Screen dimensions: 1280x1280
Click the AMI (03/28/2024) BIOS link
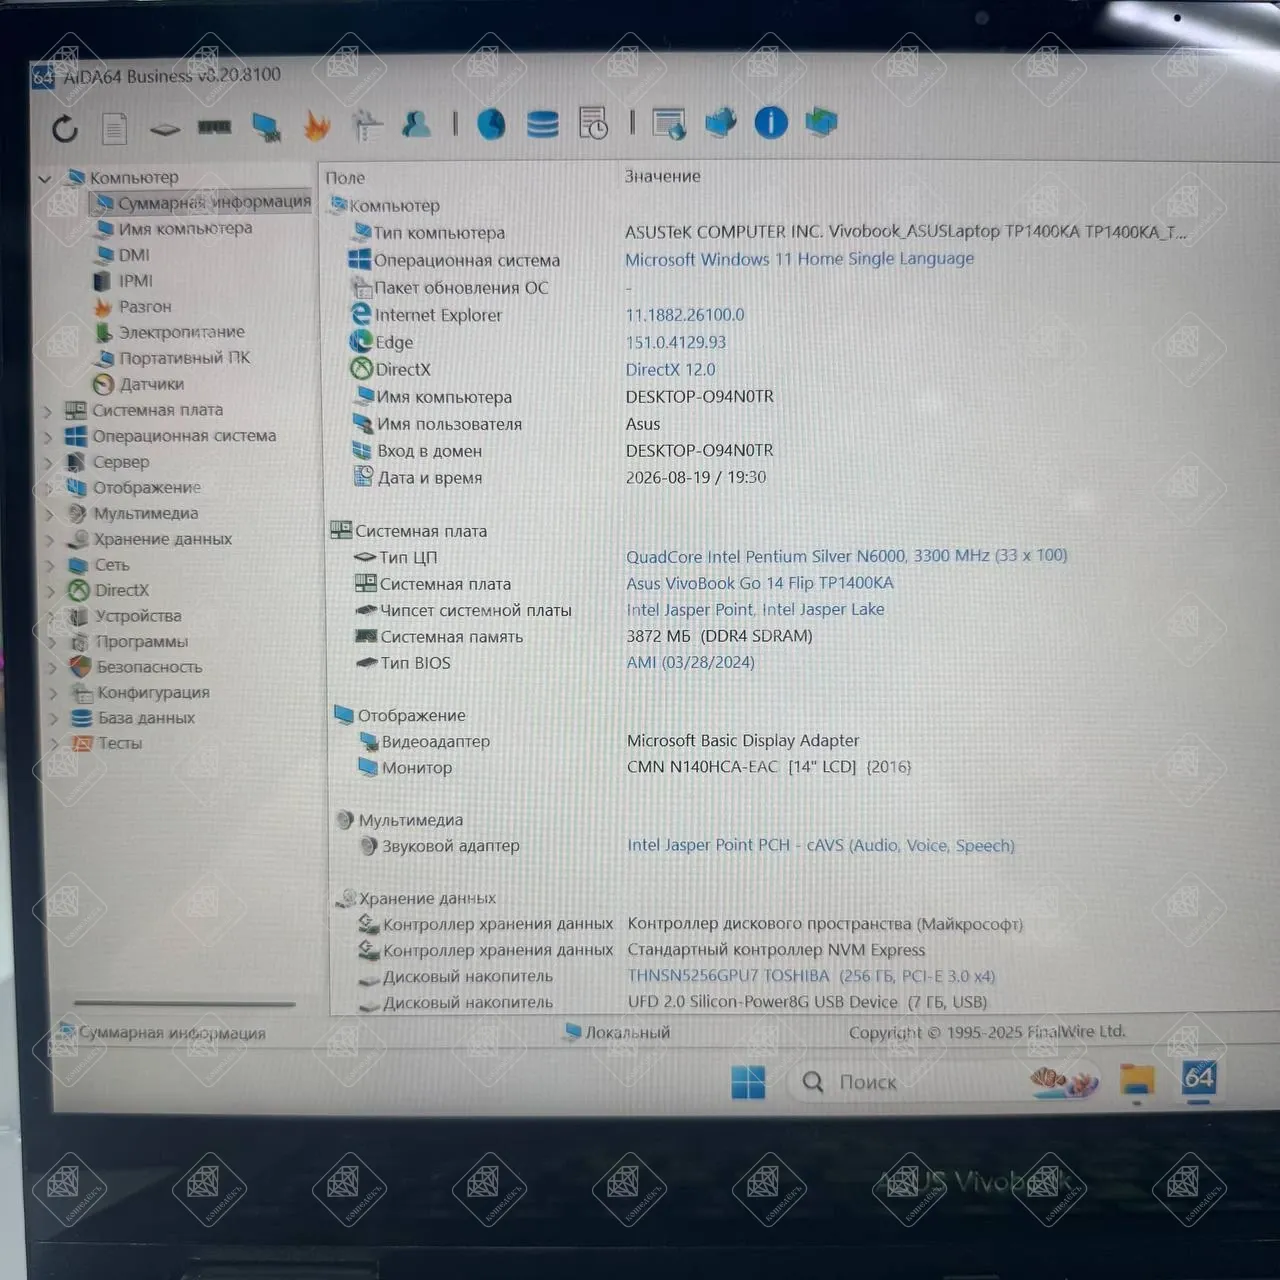690,662
